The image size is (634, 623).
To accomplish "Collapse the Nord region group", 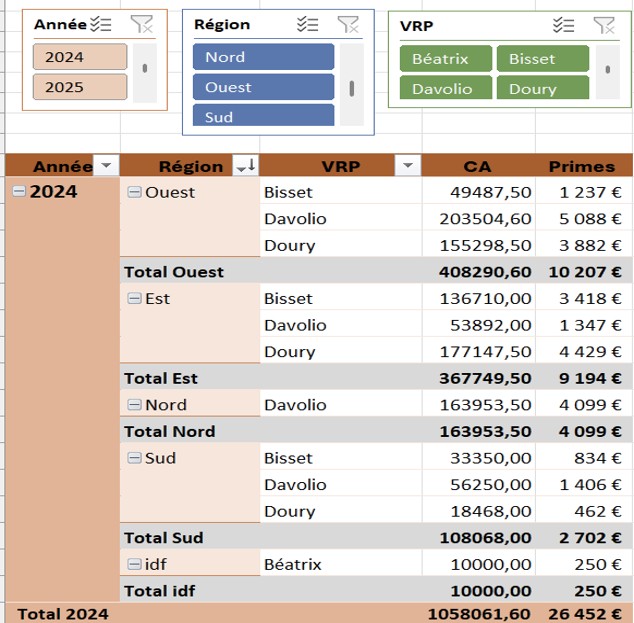I will pyautogui.click(x=134, y=405).
